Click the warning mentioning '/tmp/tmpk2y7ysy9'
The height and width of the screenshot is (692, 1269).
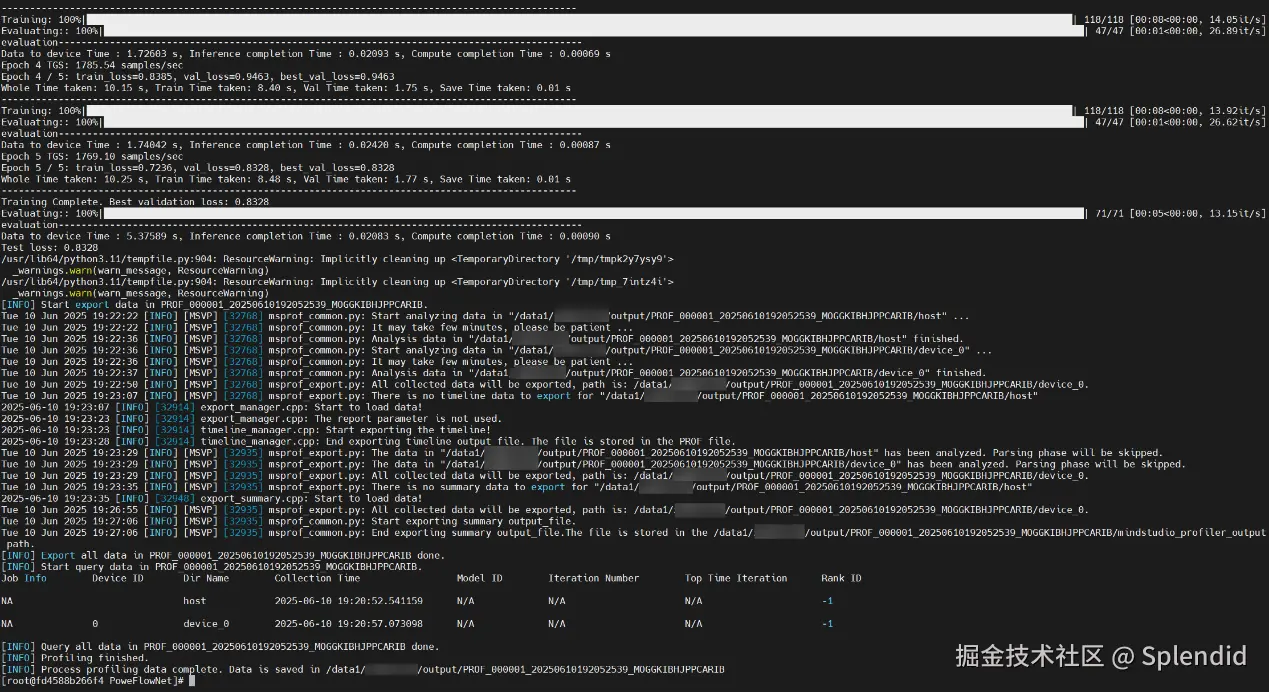tap(338, 259)
